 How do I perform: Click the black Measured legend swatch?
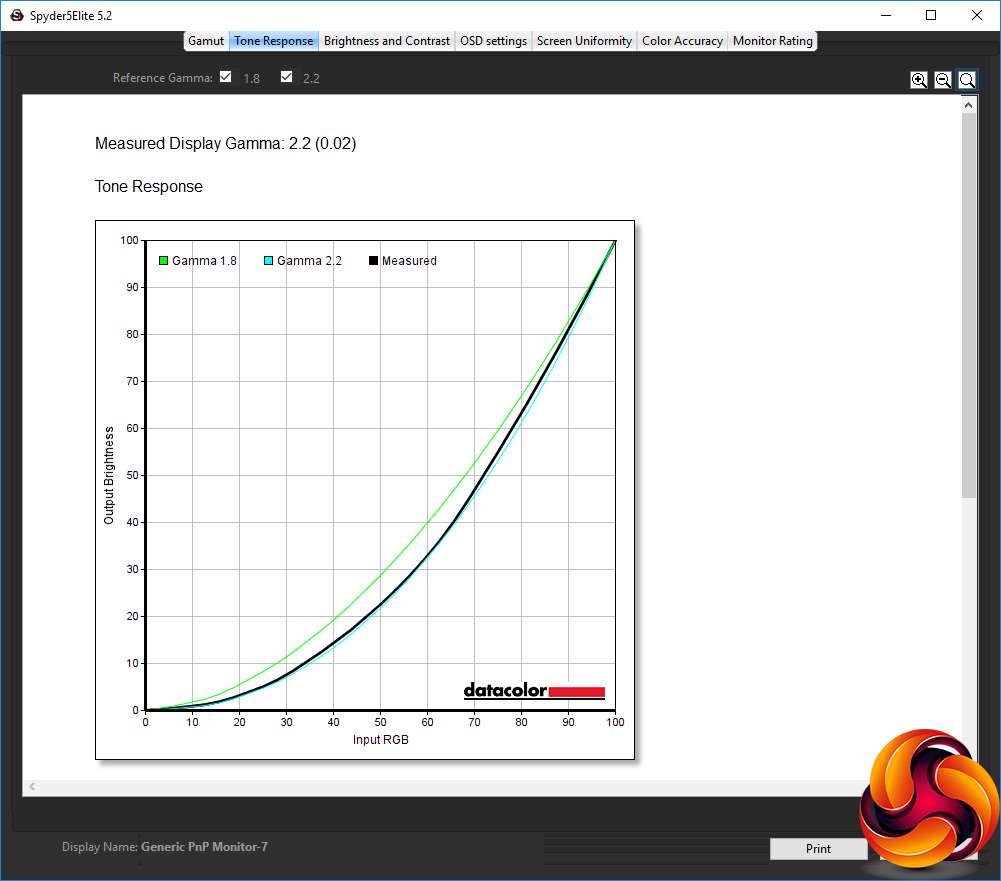tap(373, 260)
